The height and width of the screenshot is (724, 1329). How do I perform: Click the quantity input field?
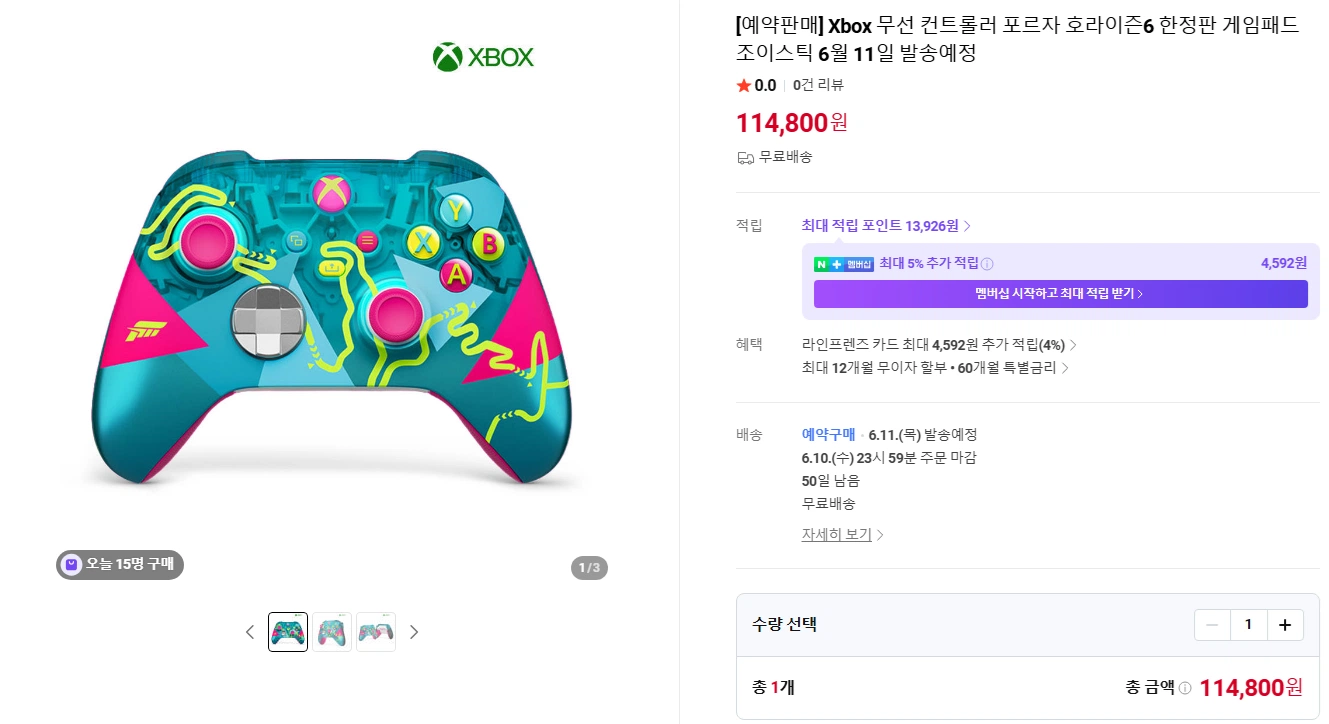point(1248,625)
